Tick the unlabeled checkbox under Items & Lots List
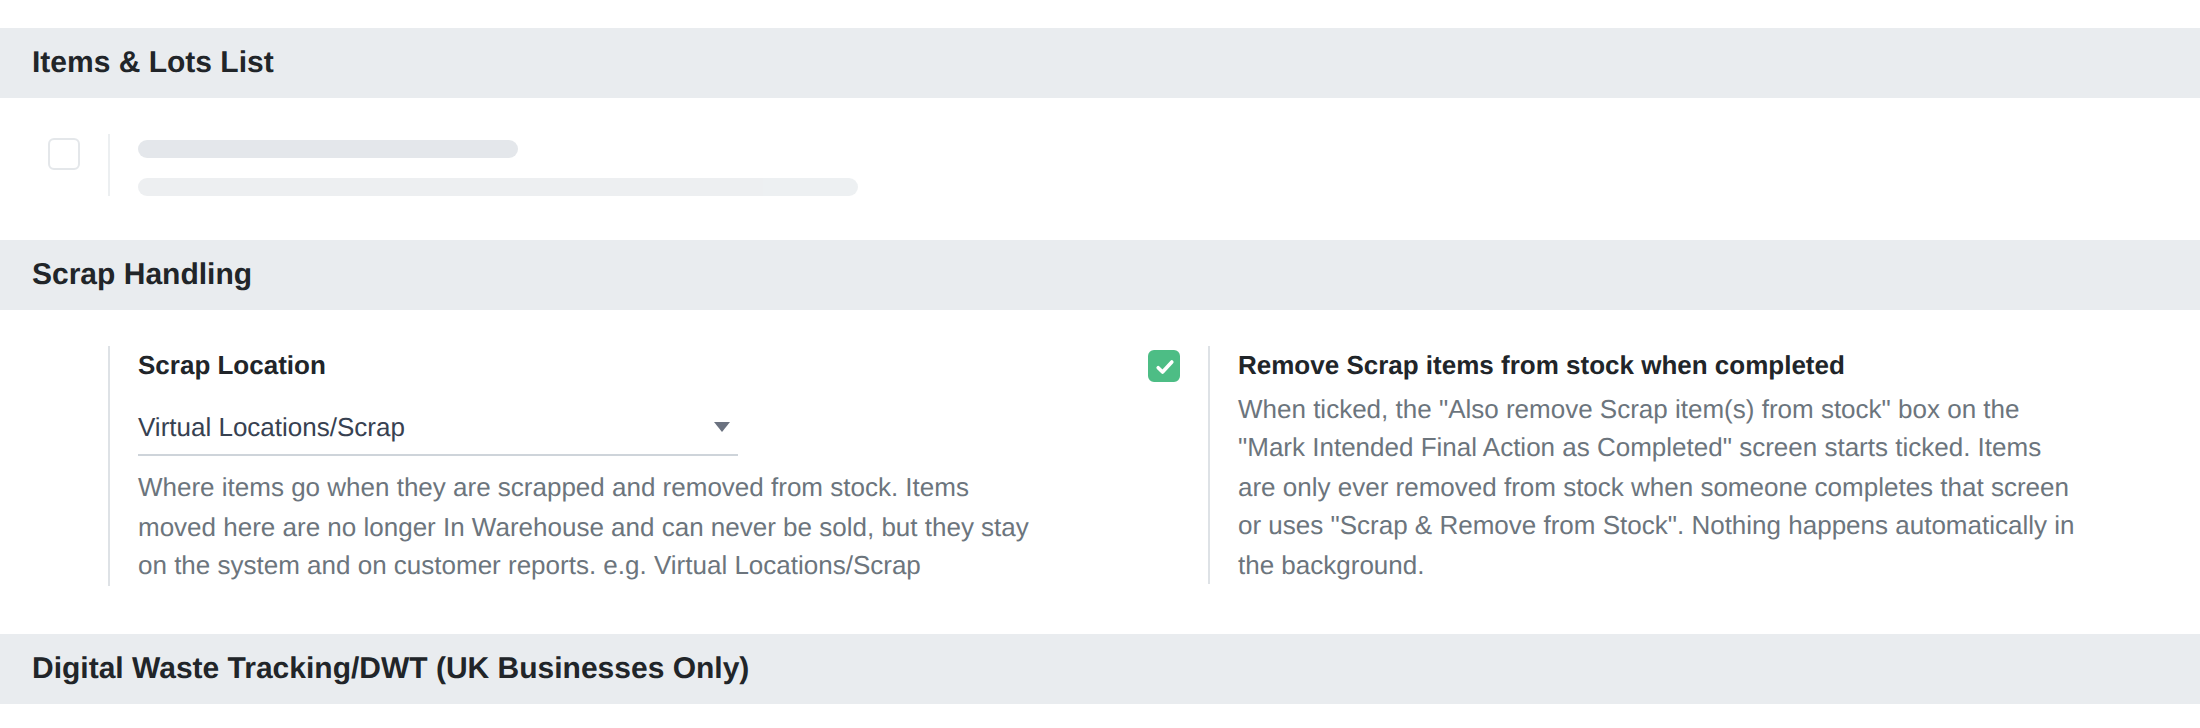The width and height of the screenshot is (2200, 728). pyautogui.click(x=64, y=154)
